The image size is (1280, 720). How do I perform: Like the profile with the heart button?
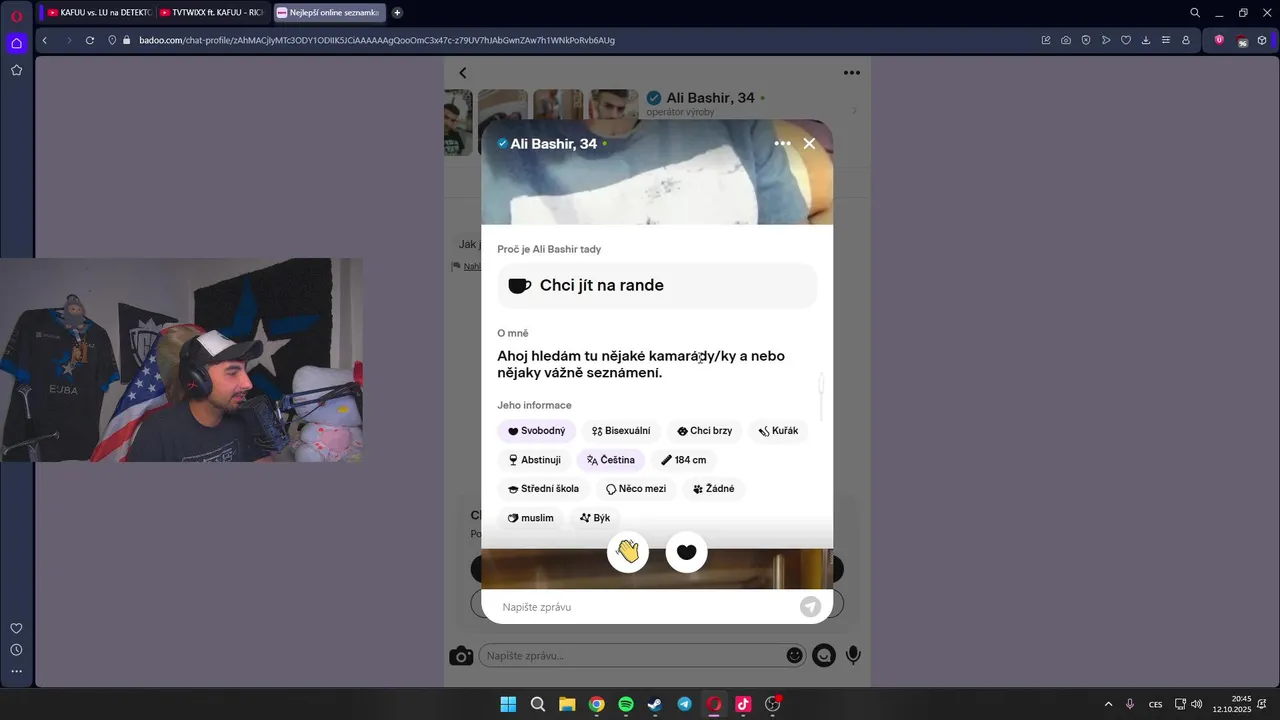[686, 552]
